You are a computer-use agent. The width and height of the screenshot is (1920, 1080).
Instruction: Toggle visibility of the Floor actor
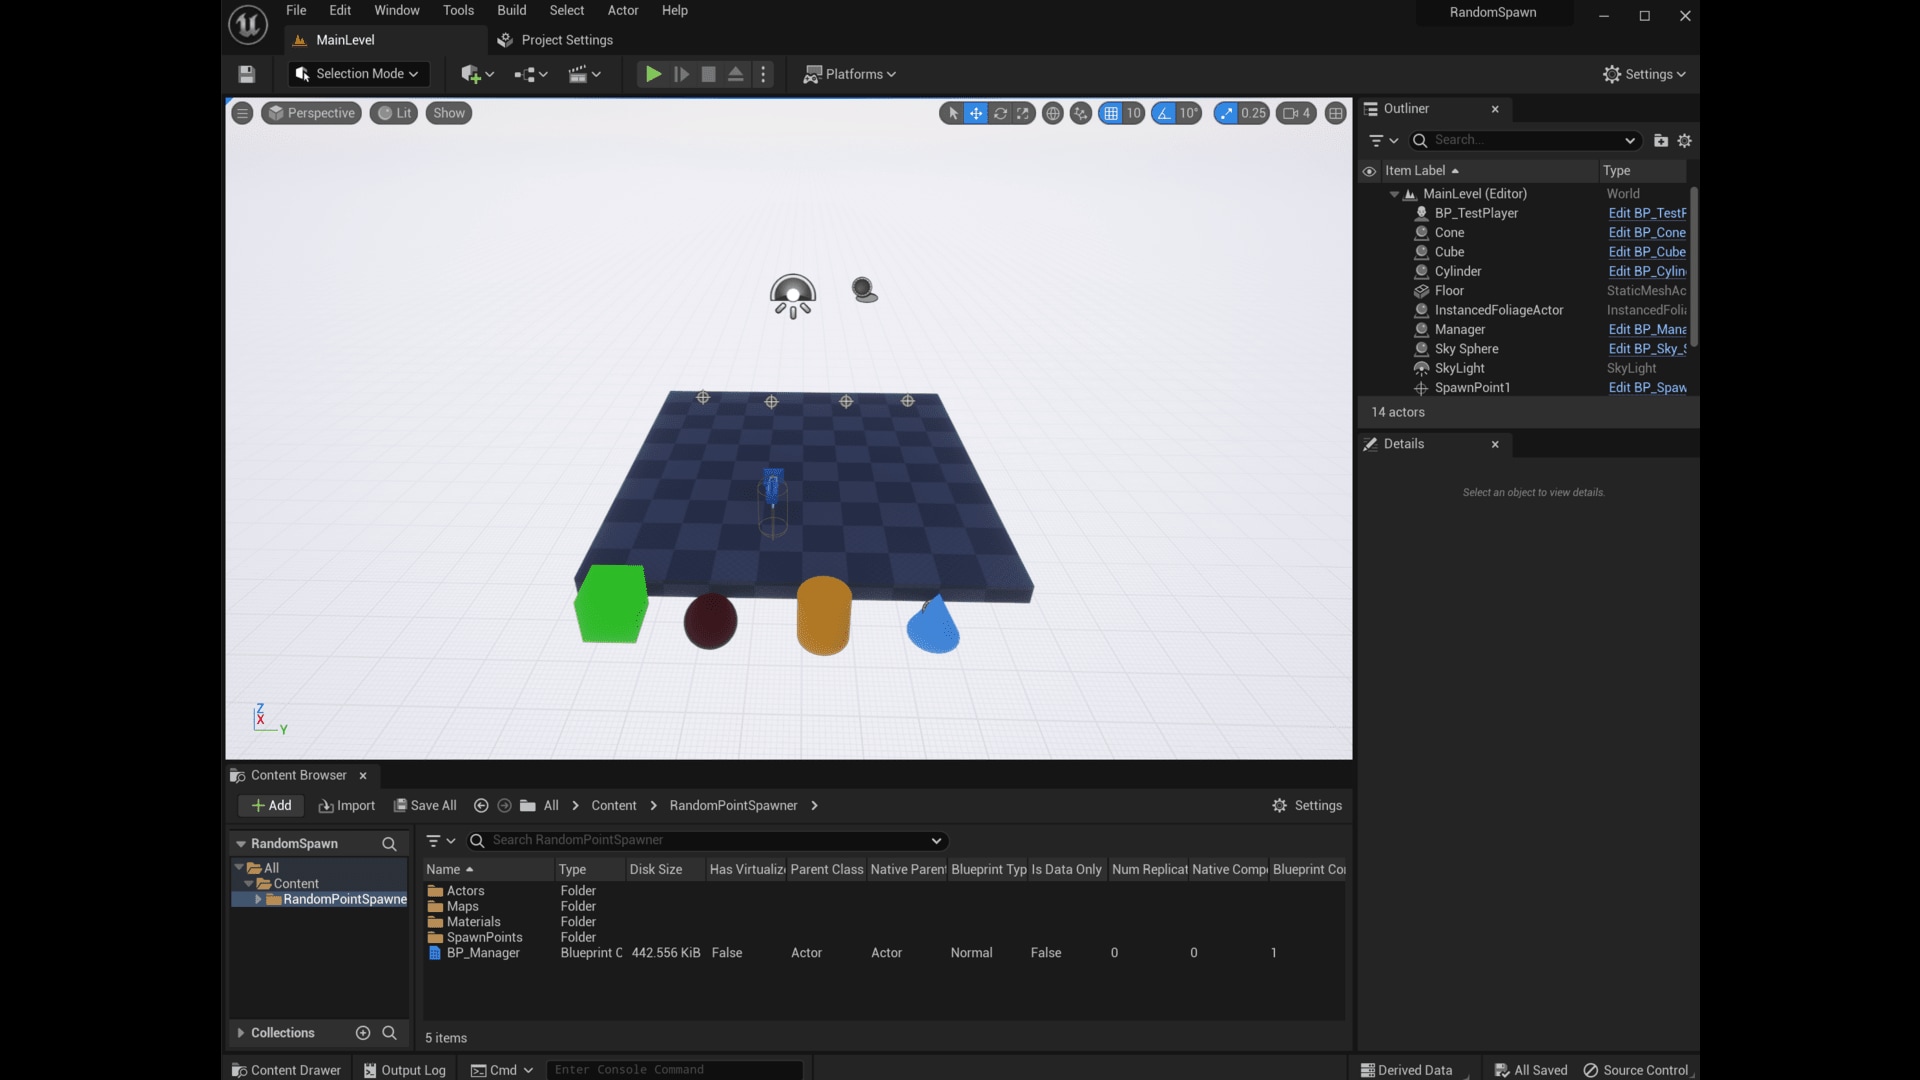[x=1369, y=291]
